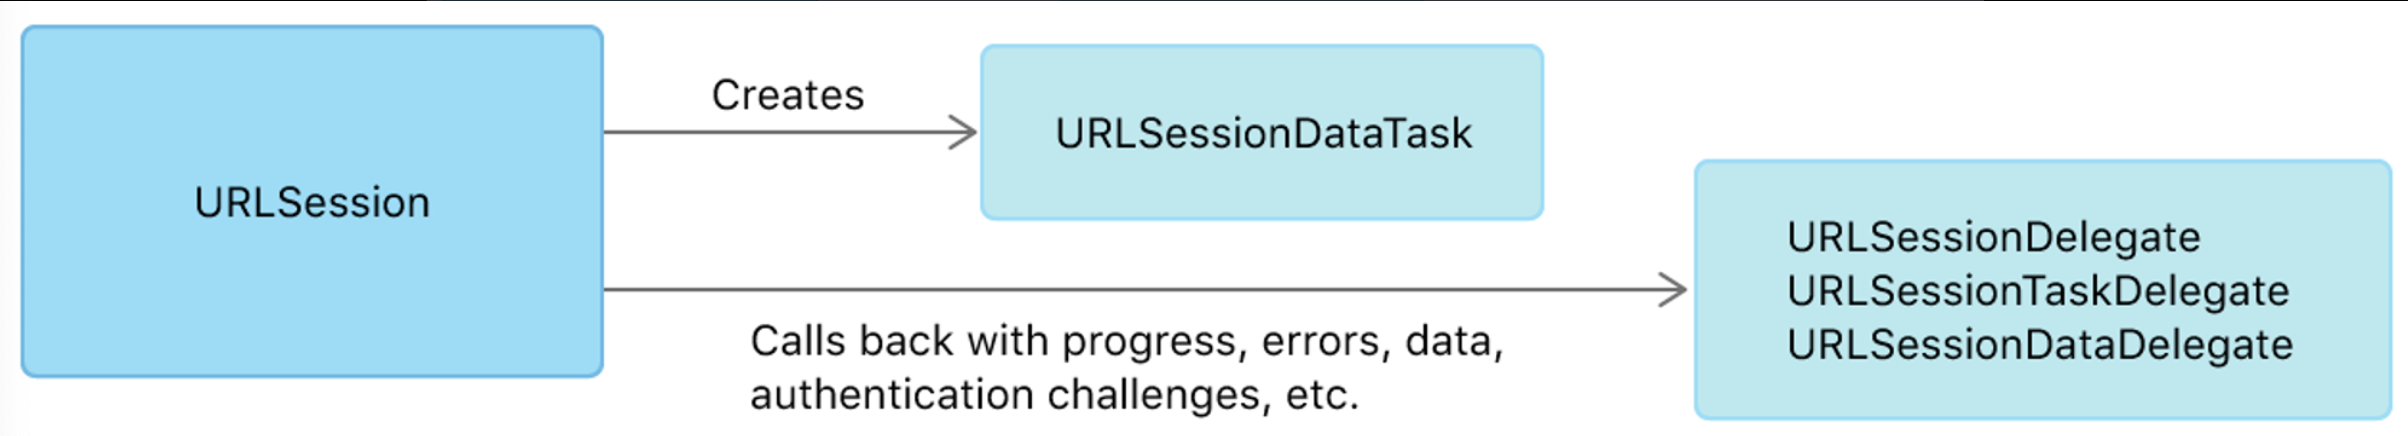Click the arrowhead pointing to the delegates box
The image size is (2408, 436).
(x=1673, y=290)
